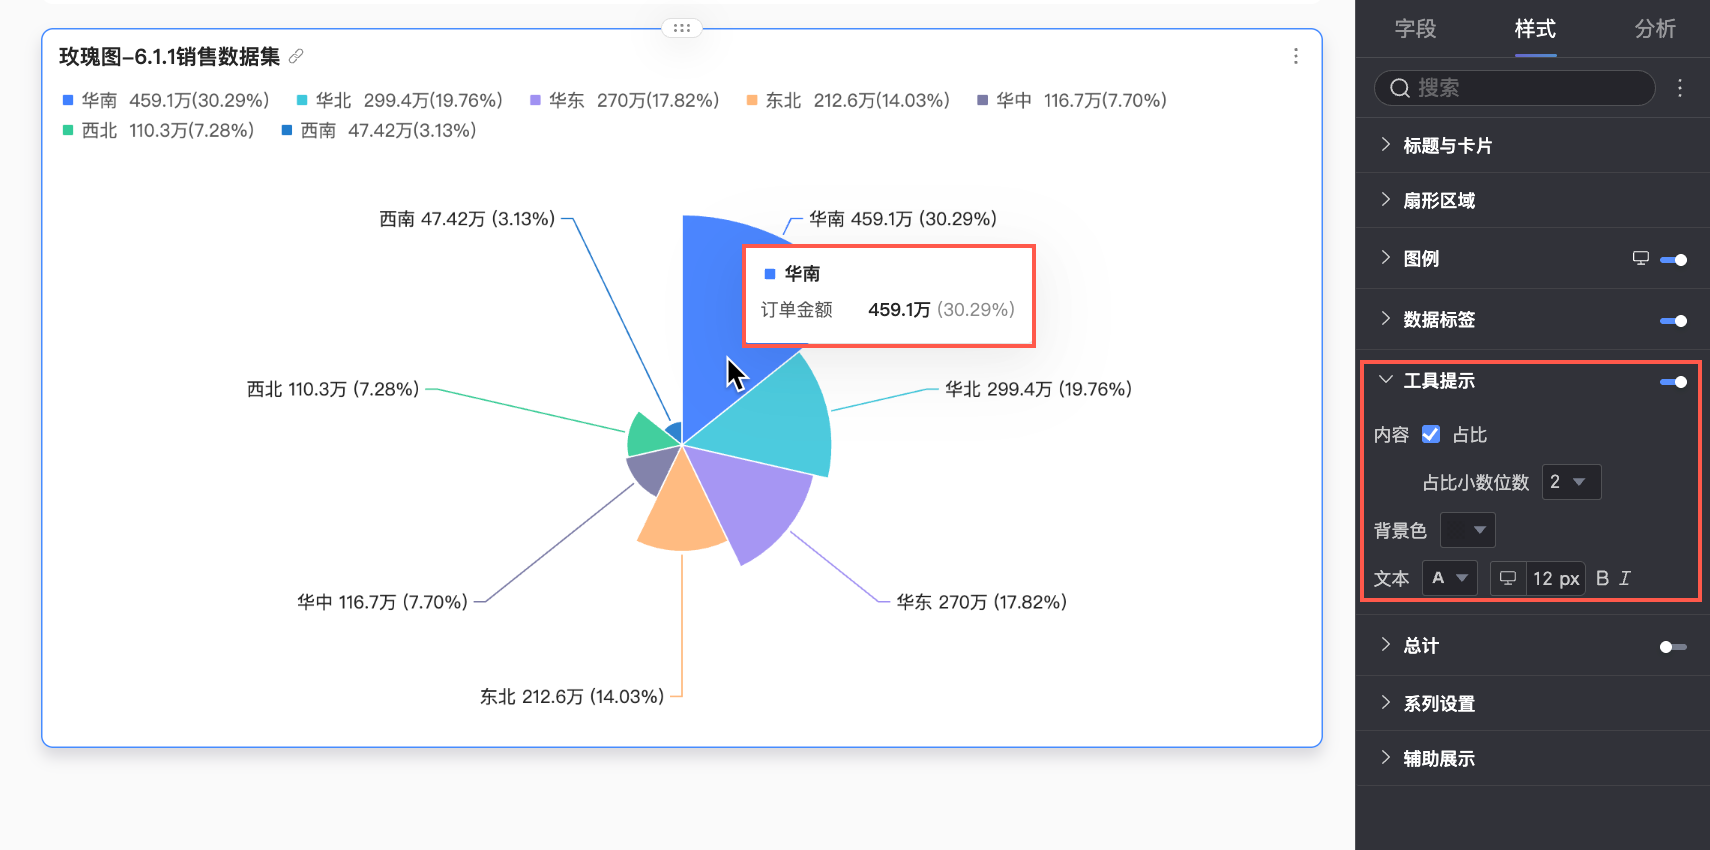1710x850 pixels.
Task: Switch to the 字段 tab
Action: click(1415, 29)
